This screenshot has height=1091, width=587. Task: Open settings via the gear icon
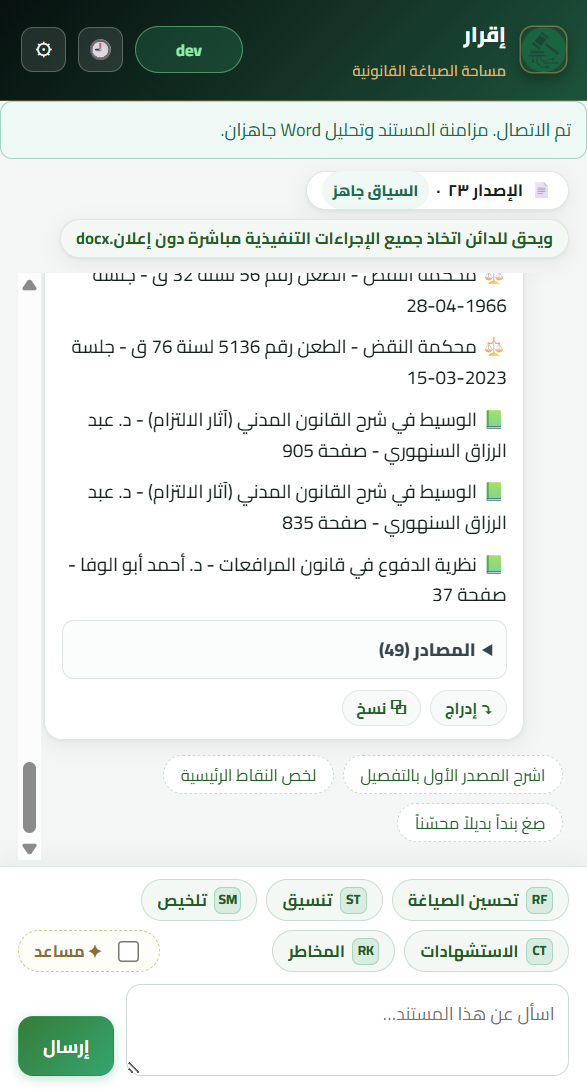[x=43, y=49]
